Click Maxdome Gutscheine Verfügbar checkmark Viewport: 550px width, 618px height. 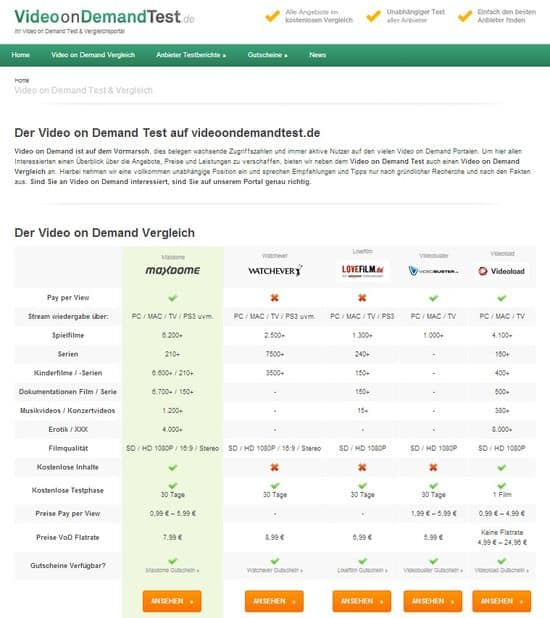[173, 561]
